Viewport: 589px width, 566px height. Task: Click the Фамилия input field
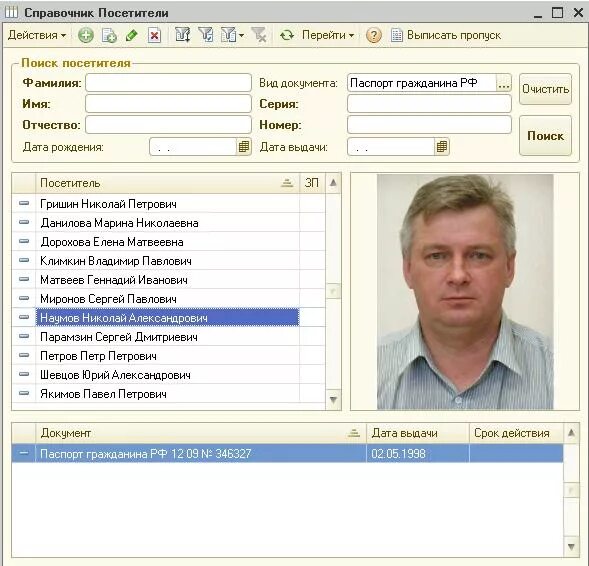tap(168, 83)
